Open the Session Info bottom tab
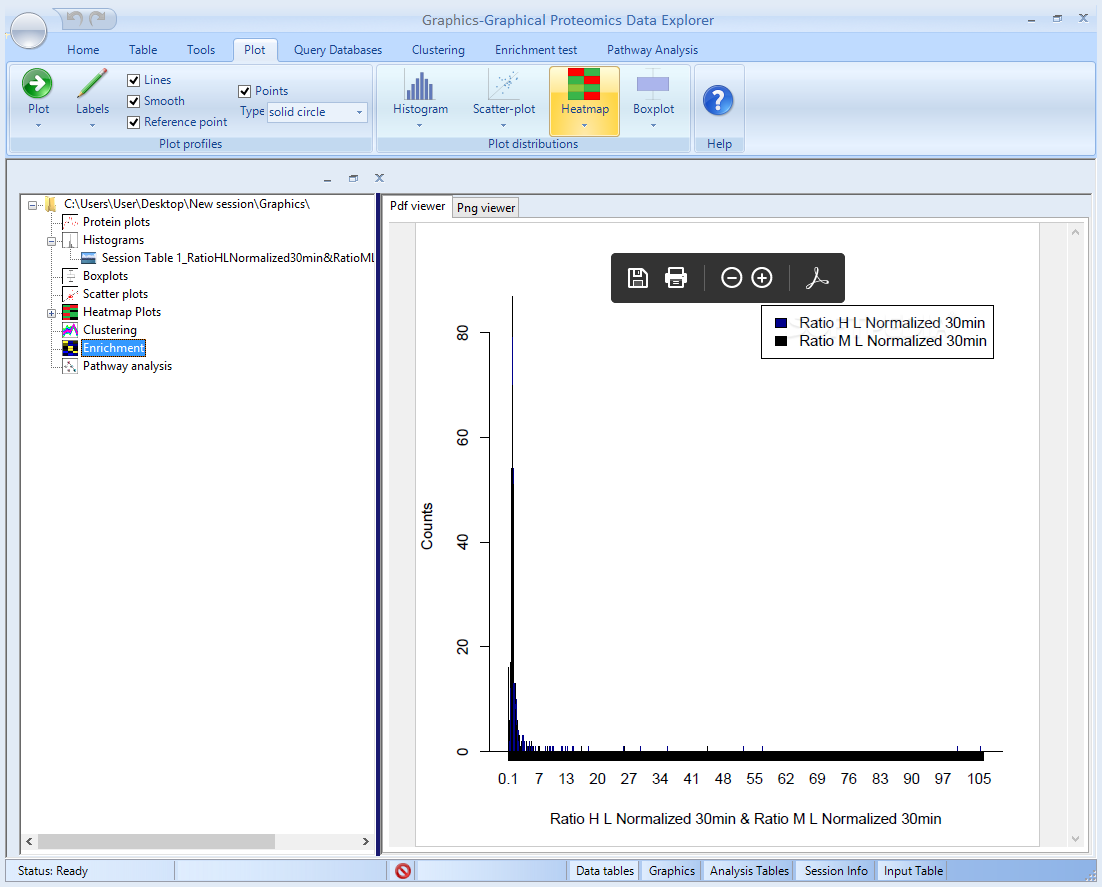Screen dimensions: 1102x887 pyautogui.click(x=836, y=871)
